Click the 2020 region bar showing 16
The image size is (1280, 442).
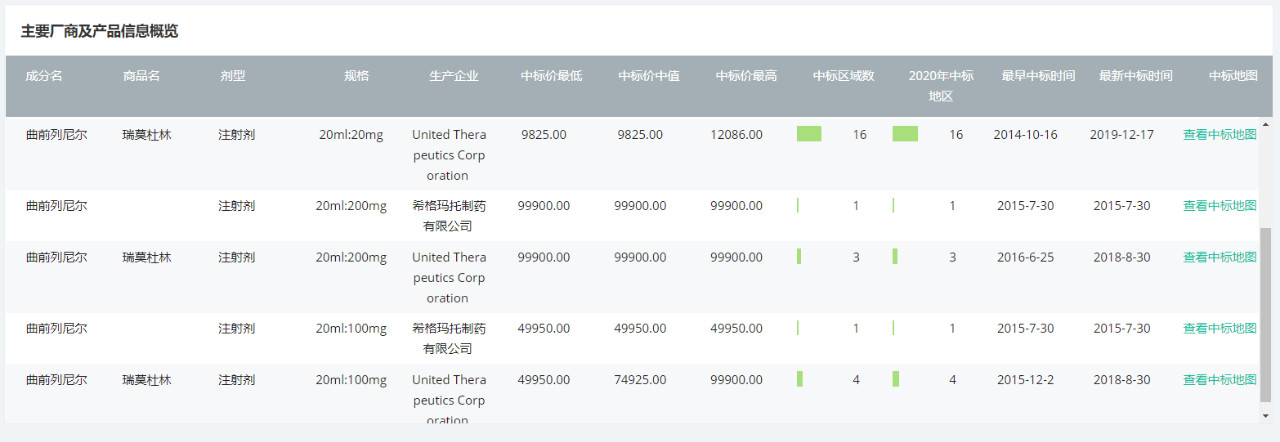click(905, 134)
